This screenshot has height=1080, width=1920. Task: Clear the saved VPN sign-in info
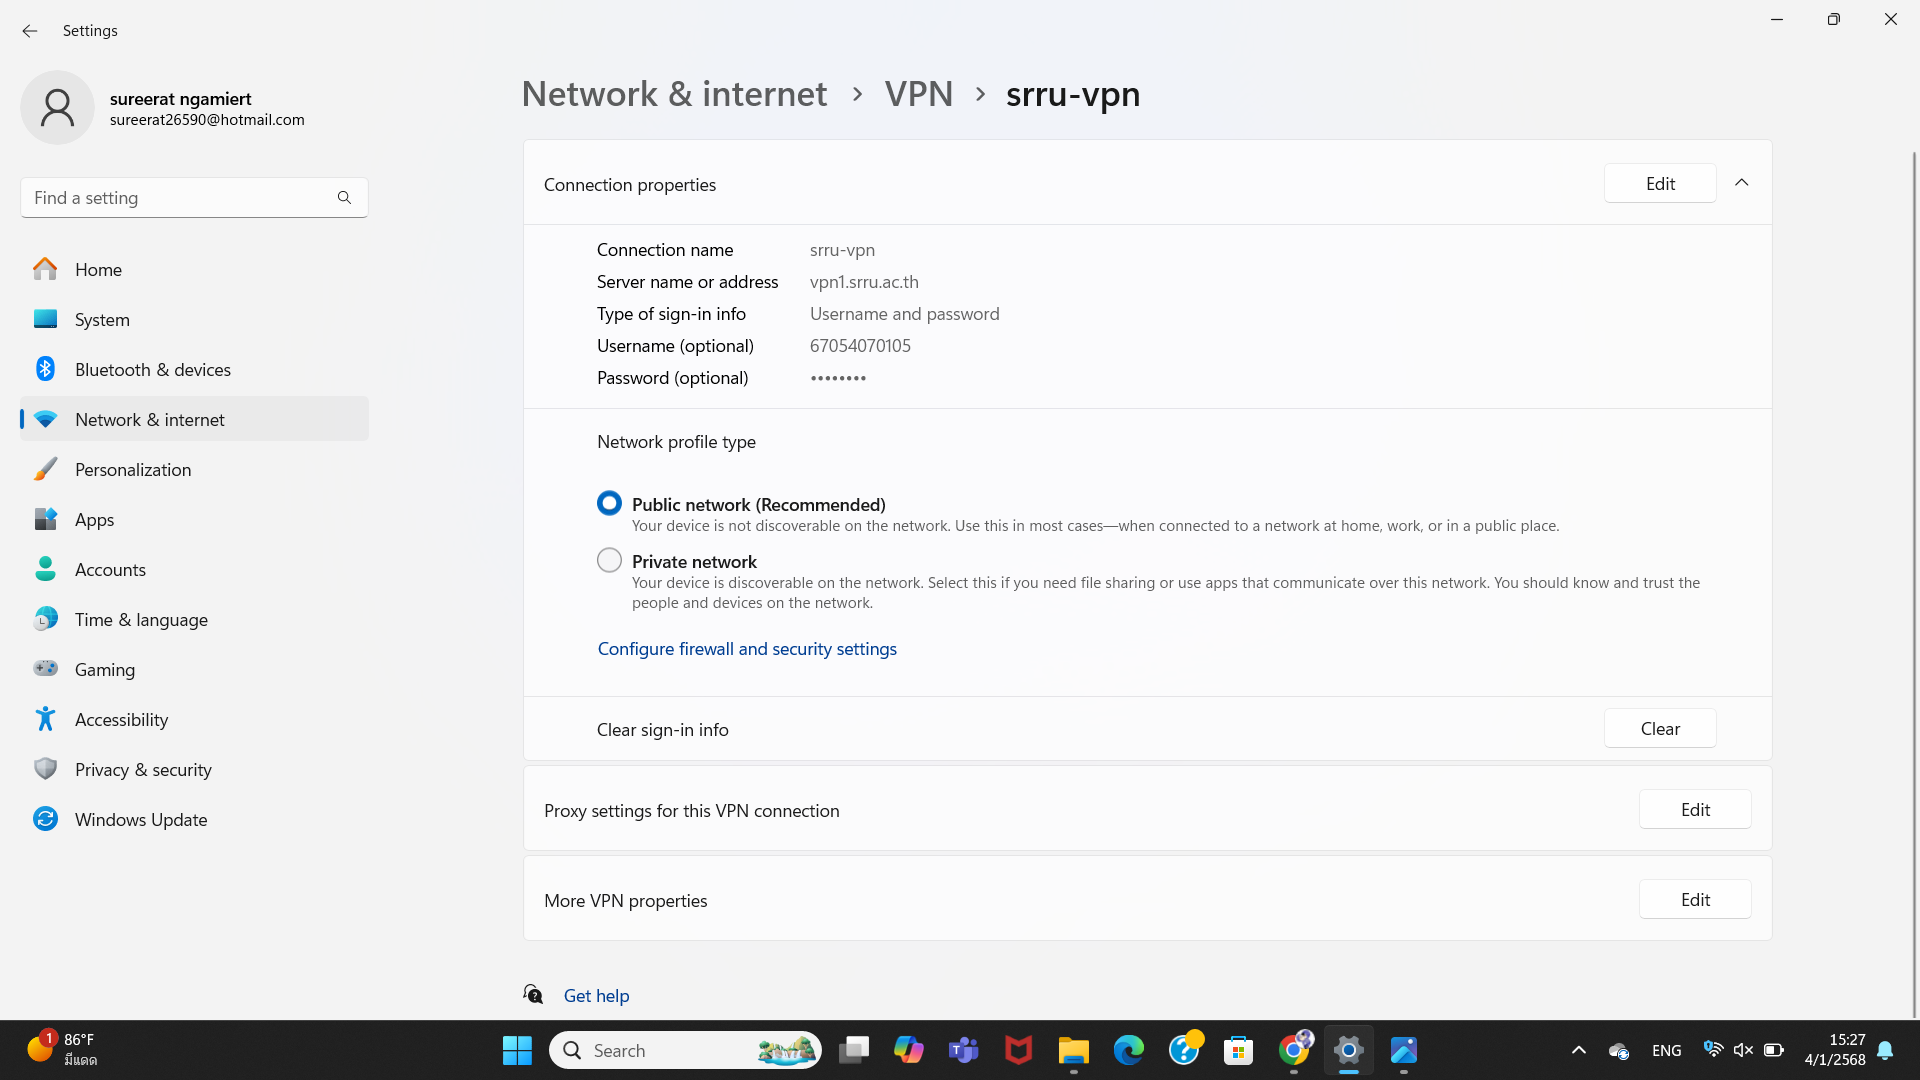click(x=1659, y=728)
